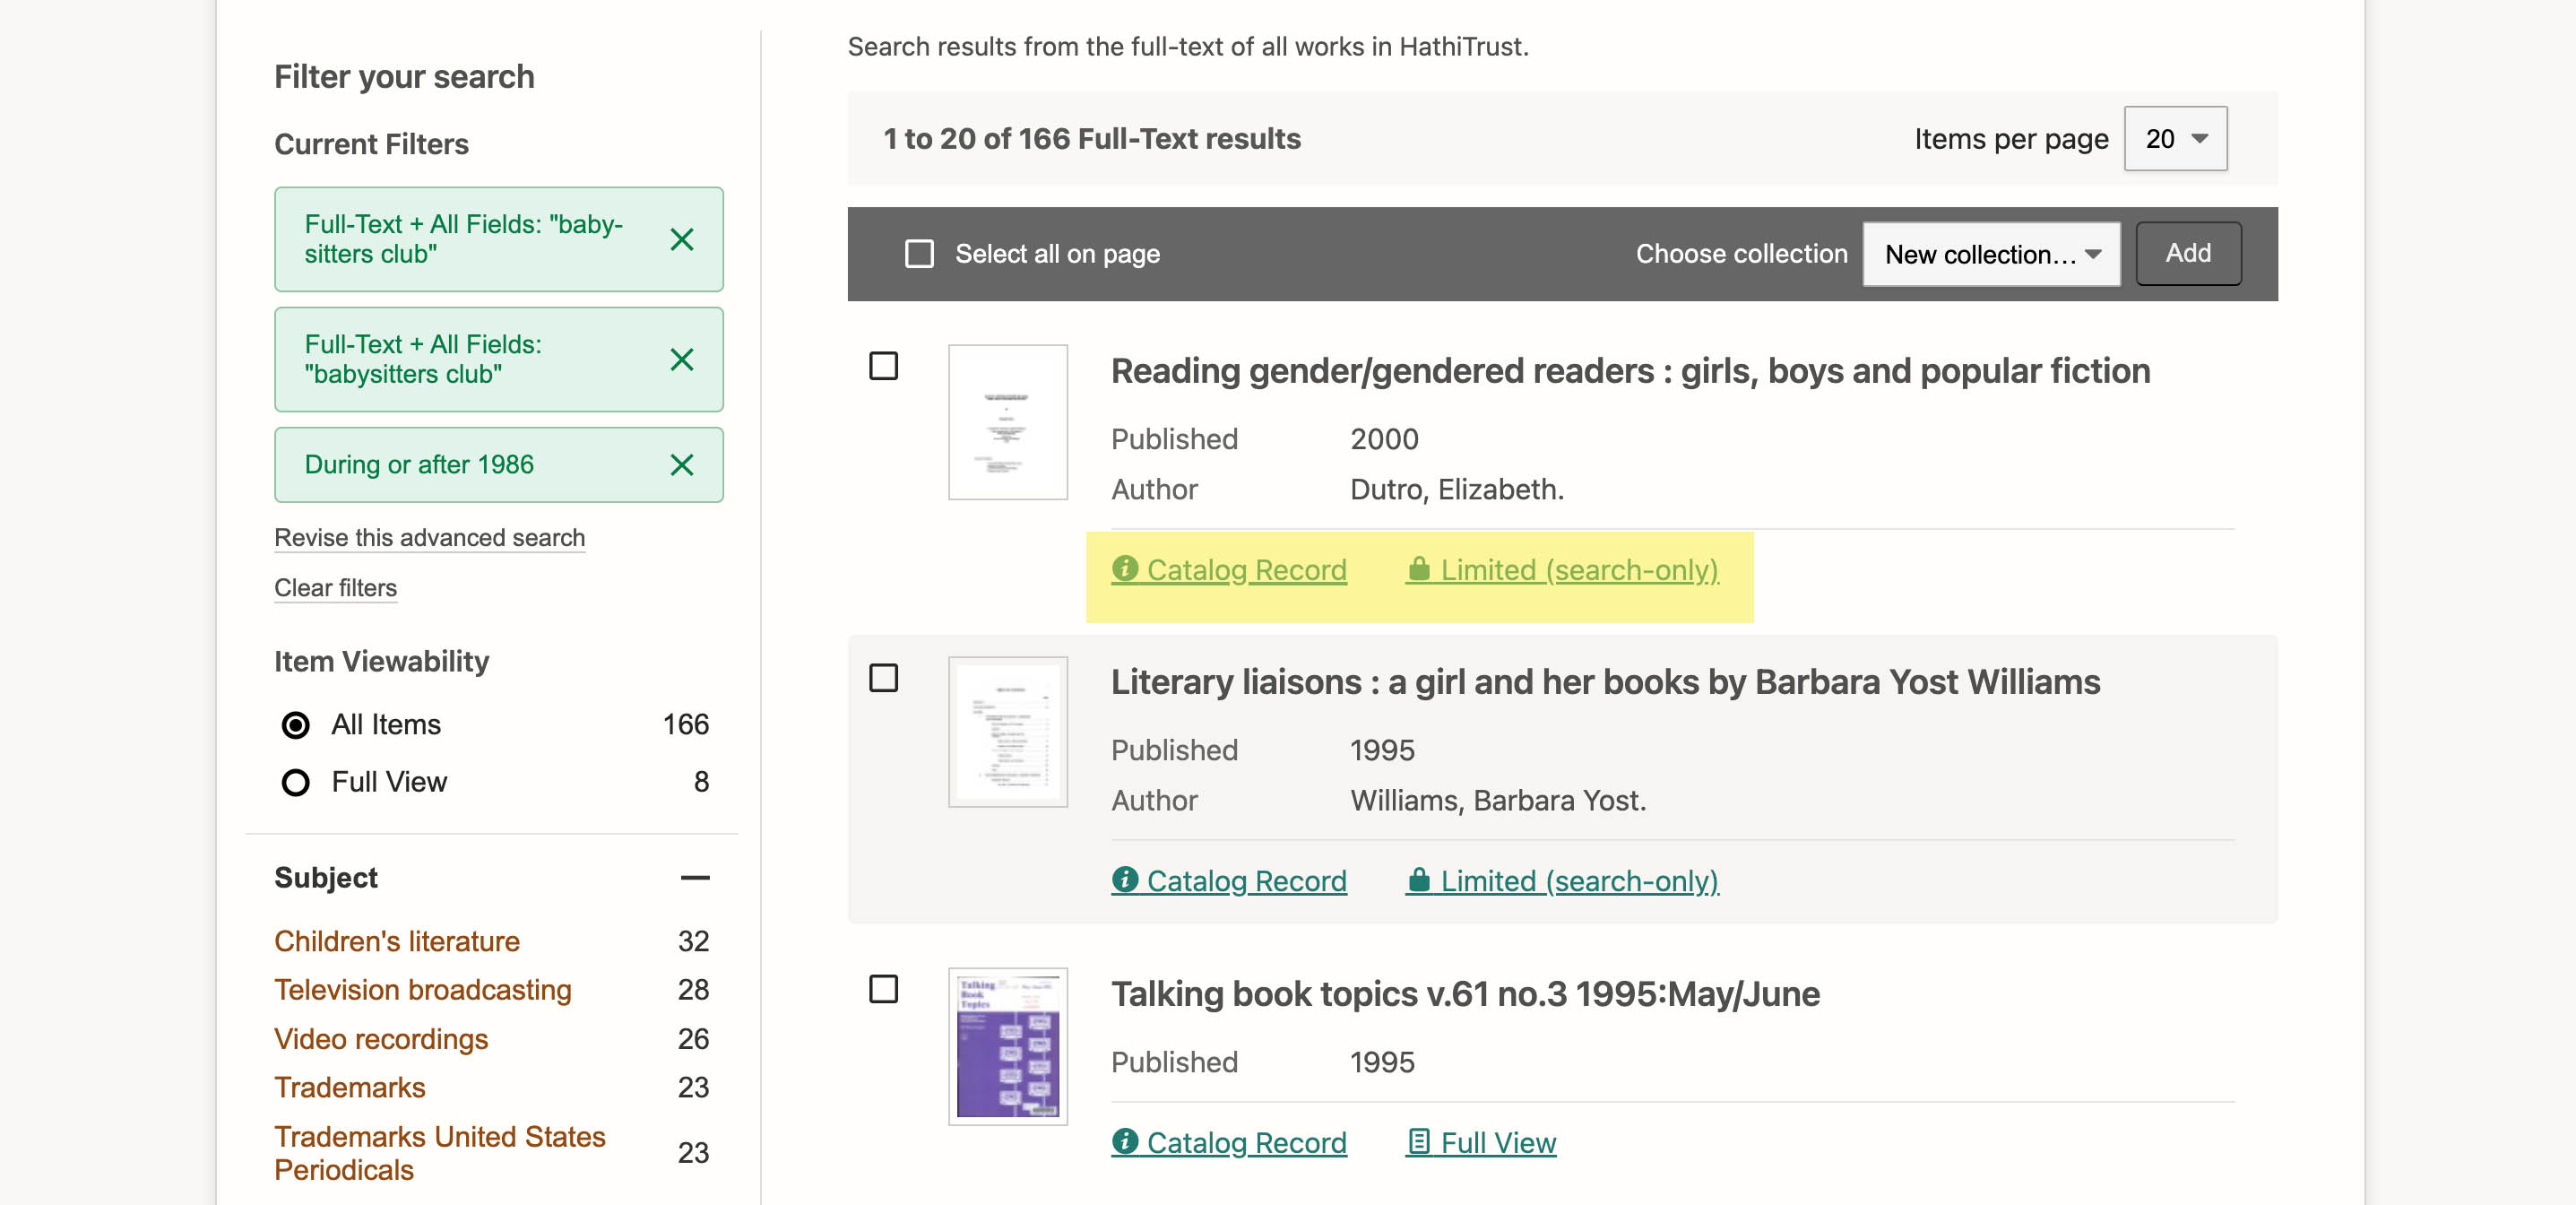Check the Select all on page checkbox

coord(917,253)
